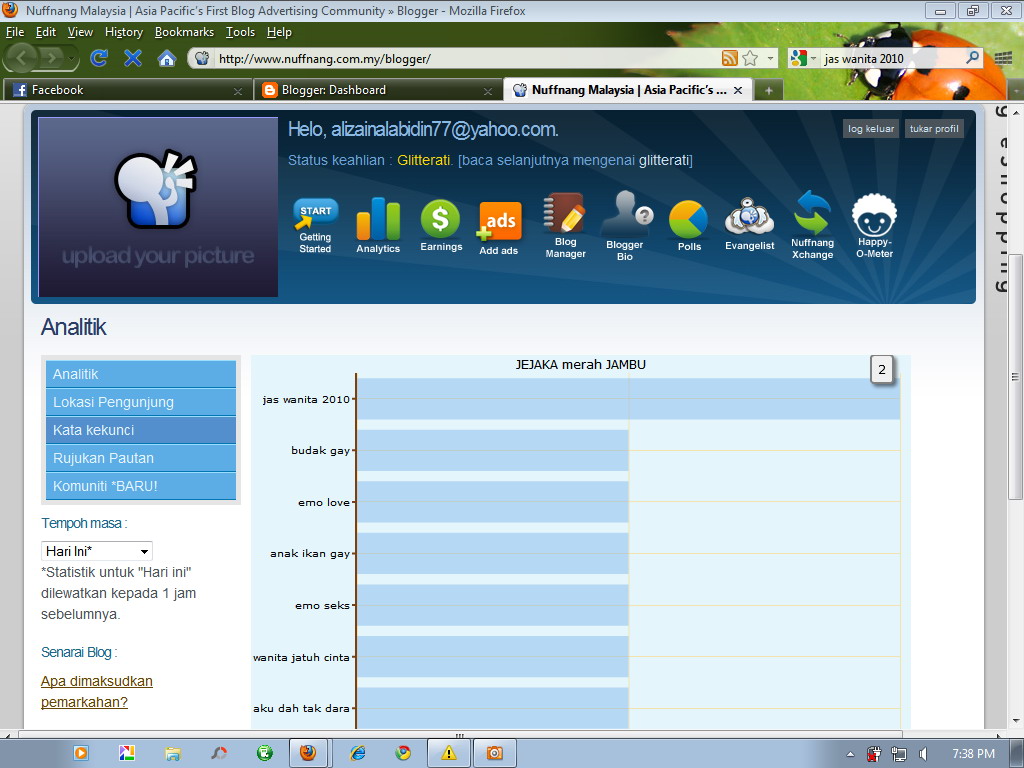The image size is (1024, 768).
Task: Select Lokasi Pengunjung in the sidebar
Action: (141, 402)
